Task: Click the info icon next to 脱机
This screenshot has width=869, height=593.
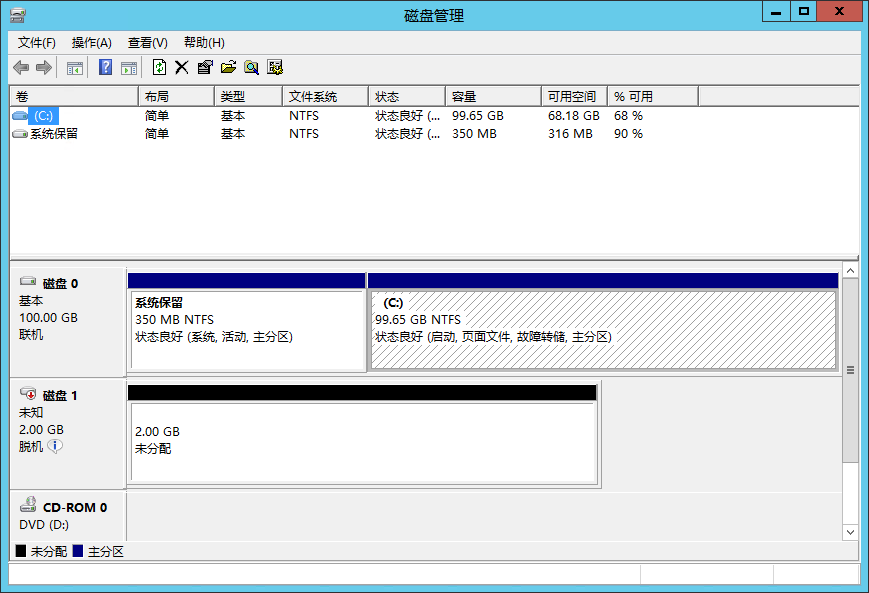Action: click(55, 446)
